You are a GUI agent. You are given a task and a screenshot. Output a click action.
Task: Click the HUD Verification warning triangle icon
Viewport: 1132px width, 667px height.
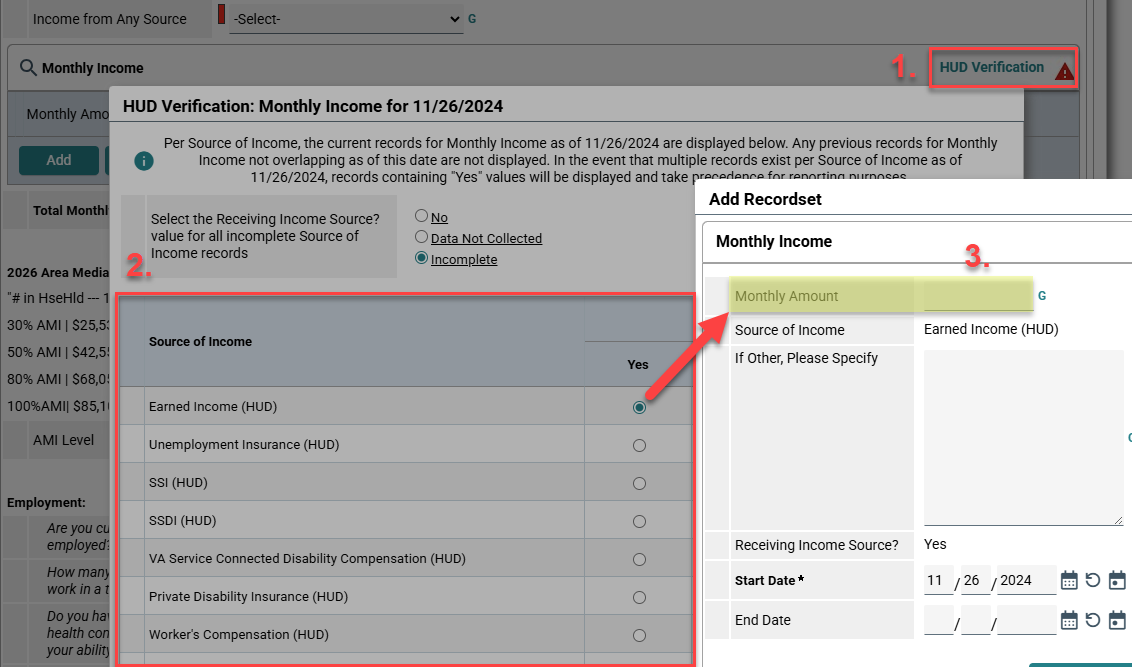[1063, 71]
